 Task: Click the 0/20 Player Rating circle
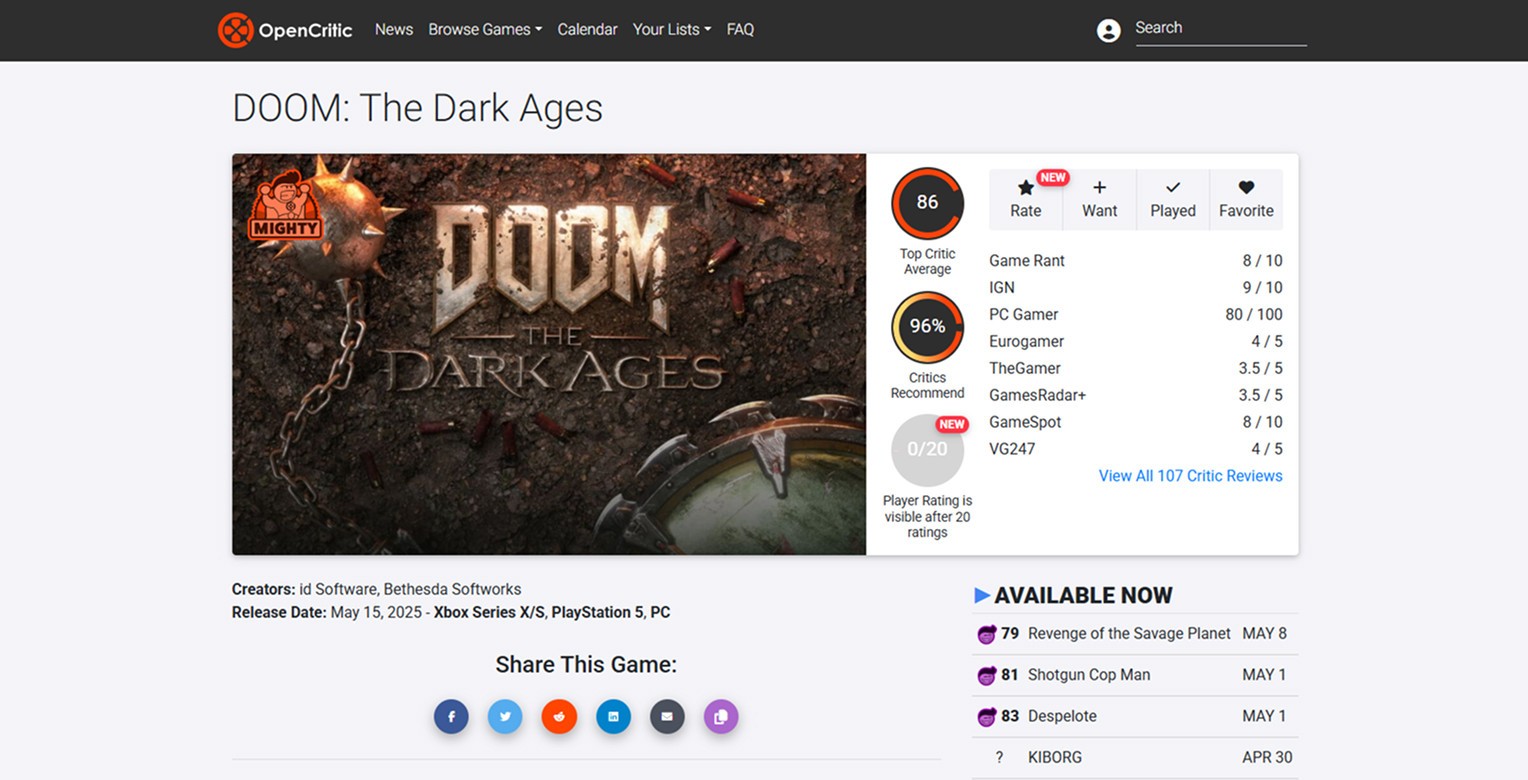[x=927, y=450]
